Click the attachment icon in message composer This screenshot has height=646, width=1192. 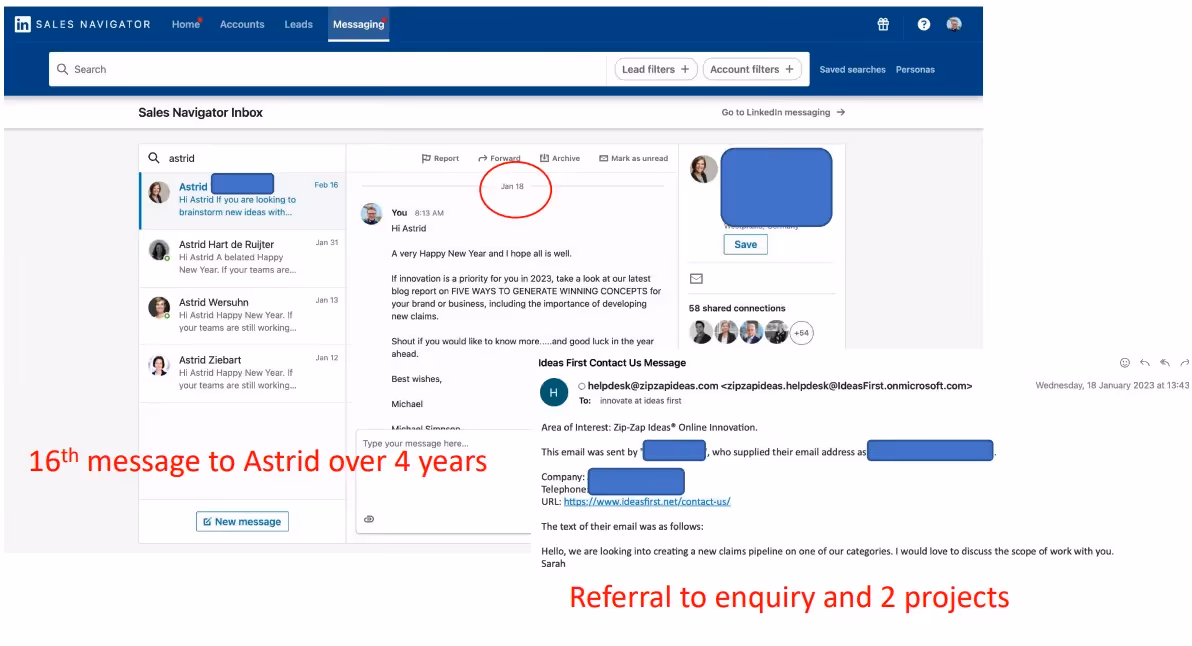click(369, 519)
